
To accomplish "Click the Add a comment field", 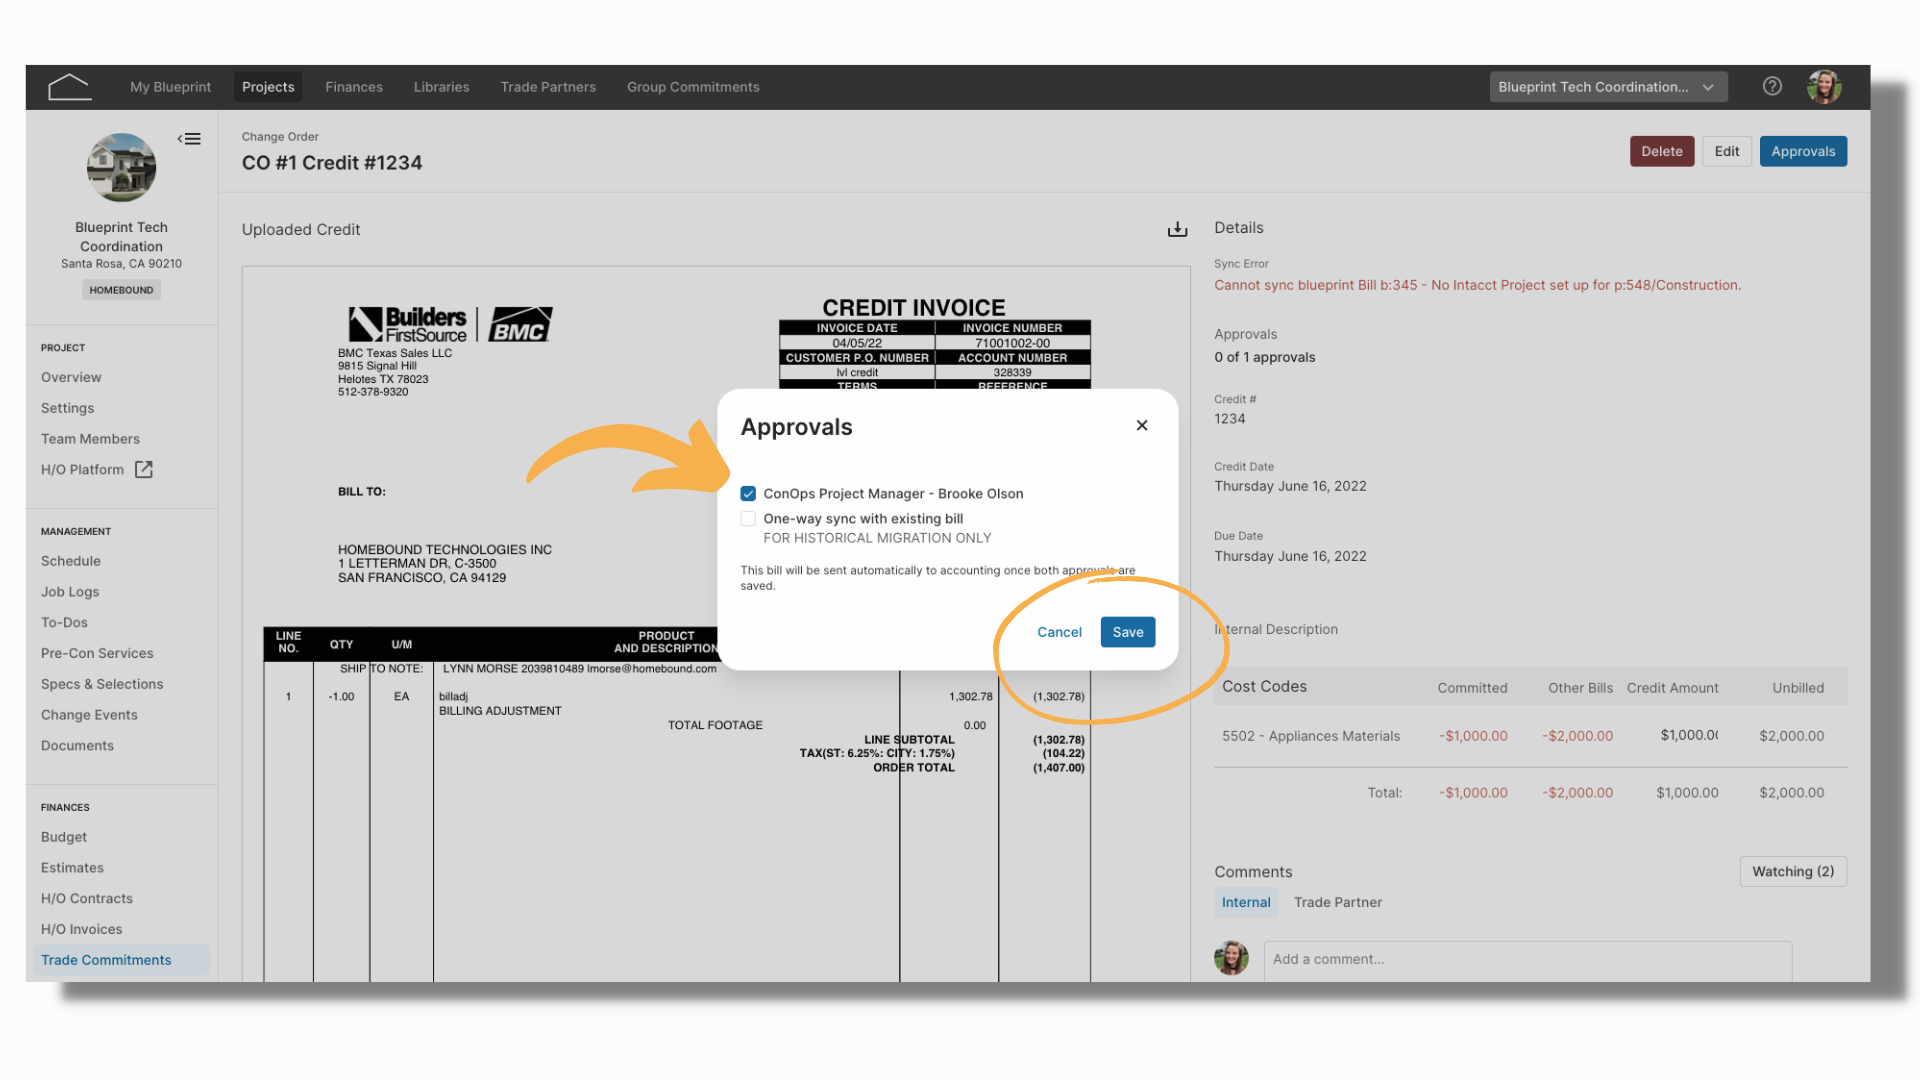I will [1527, 959].
